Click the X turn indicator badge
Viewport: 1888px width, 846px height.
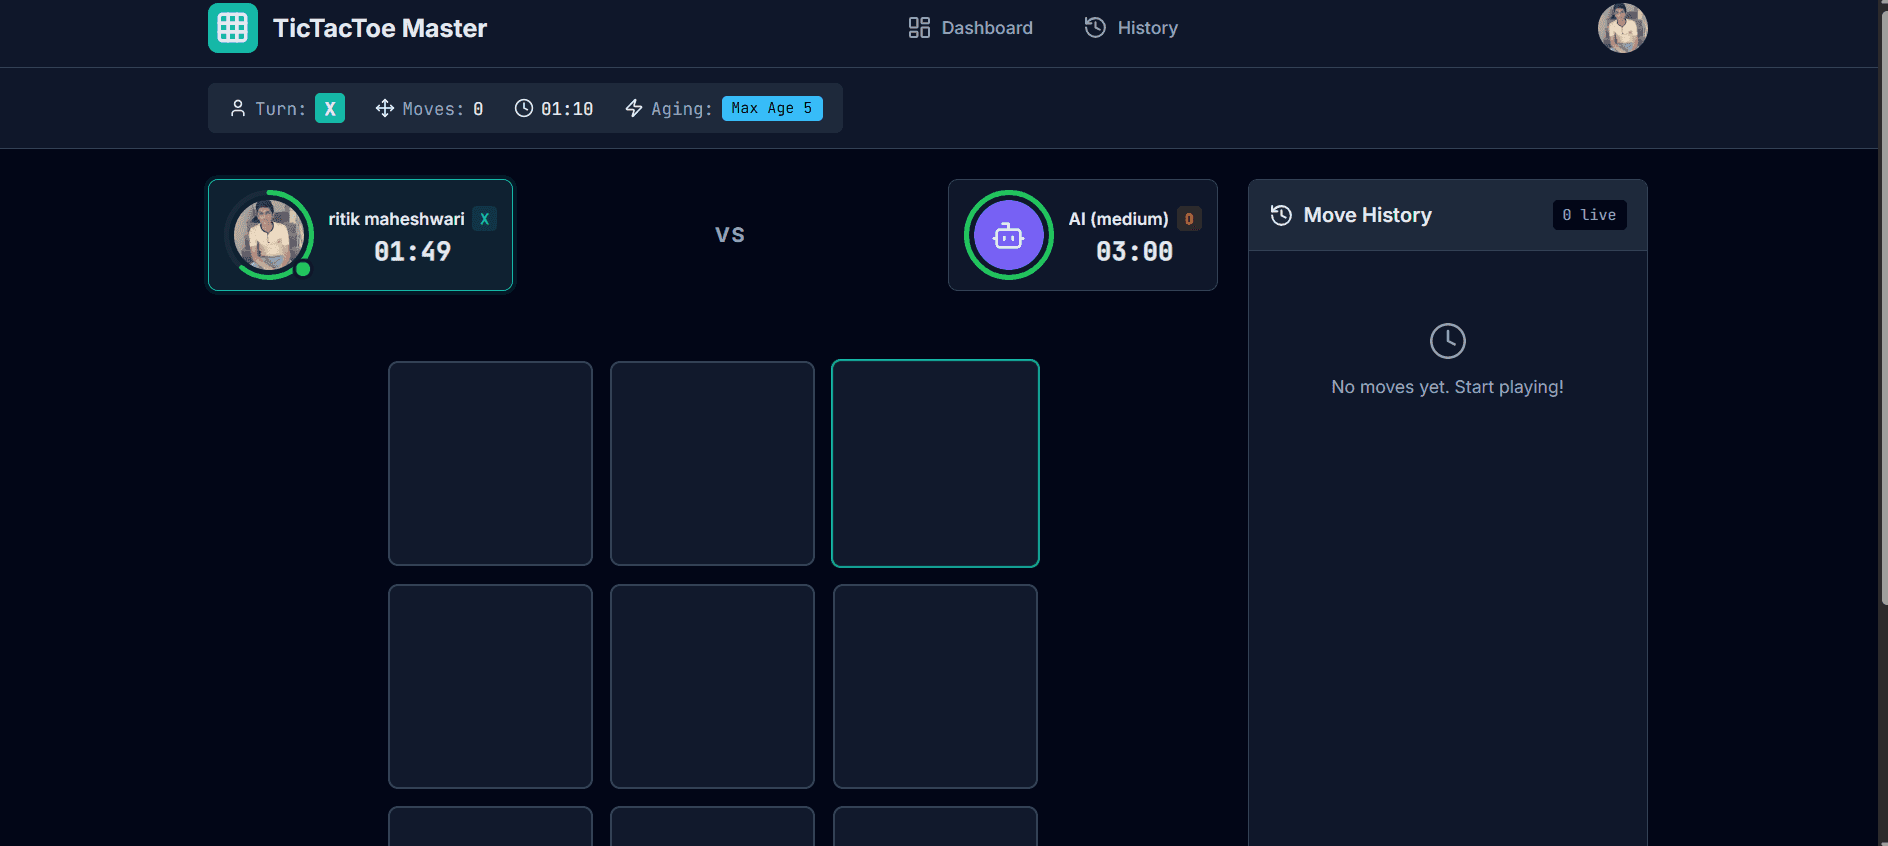click(329, 108)
